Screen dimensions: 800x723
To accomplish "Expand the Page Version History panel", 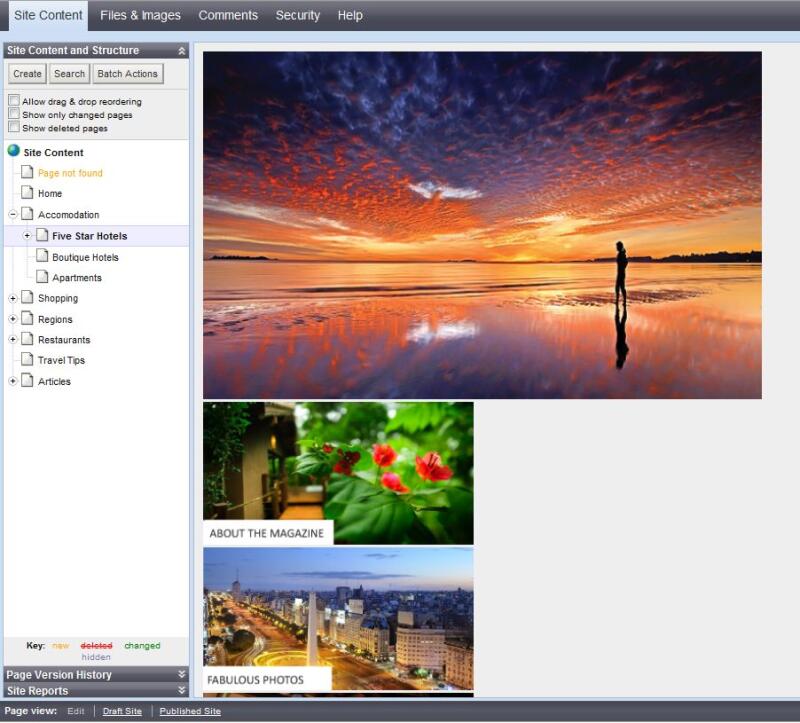I will pyautogui.click(x=182, y=675).
